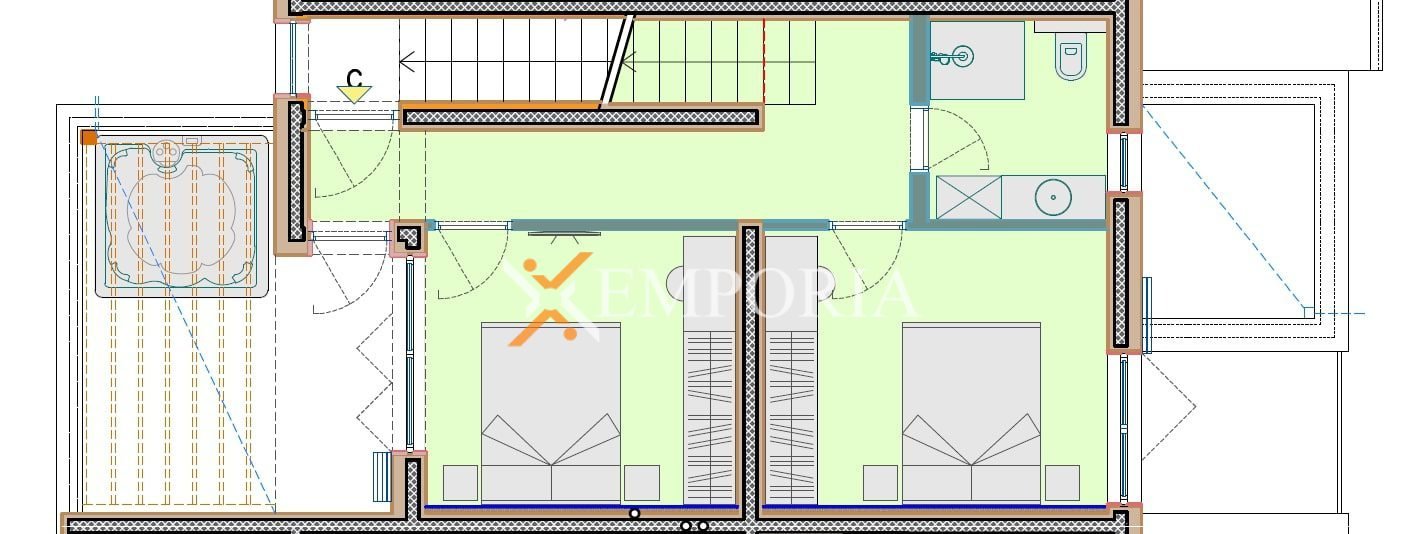Select the round sink on the counter
Screen dimensions: 1427x534
(x=1052, y=197)
